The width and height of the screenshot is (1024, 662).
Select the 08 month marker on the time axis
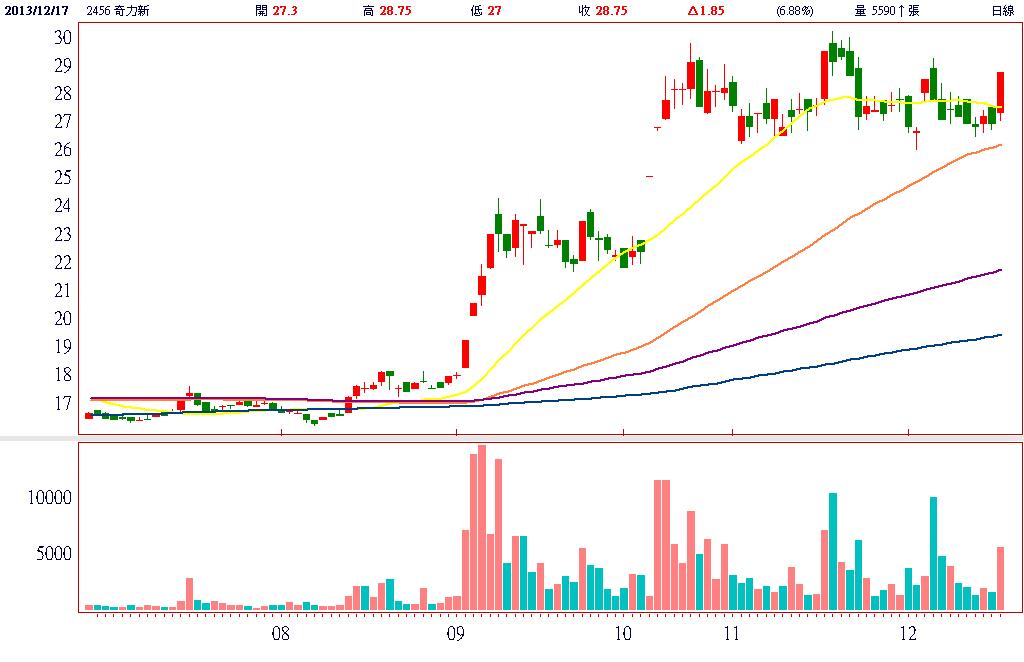(281, 633)
